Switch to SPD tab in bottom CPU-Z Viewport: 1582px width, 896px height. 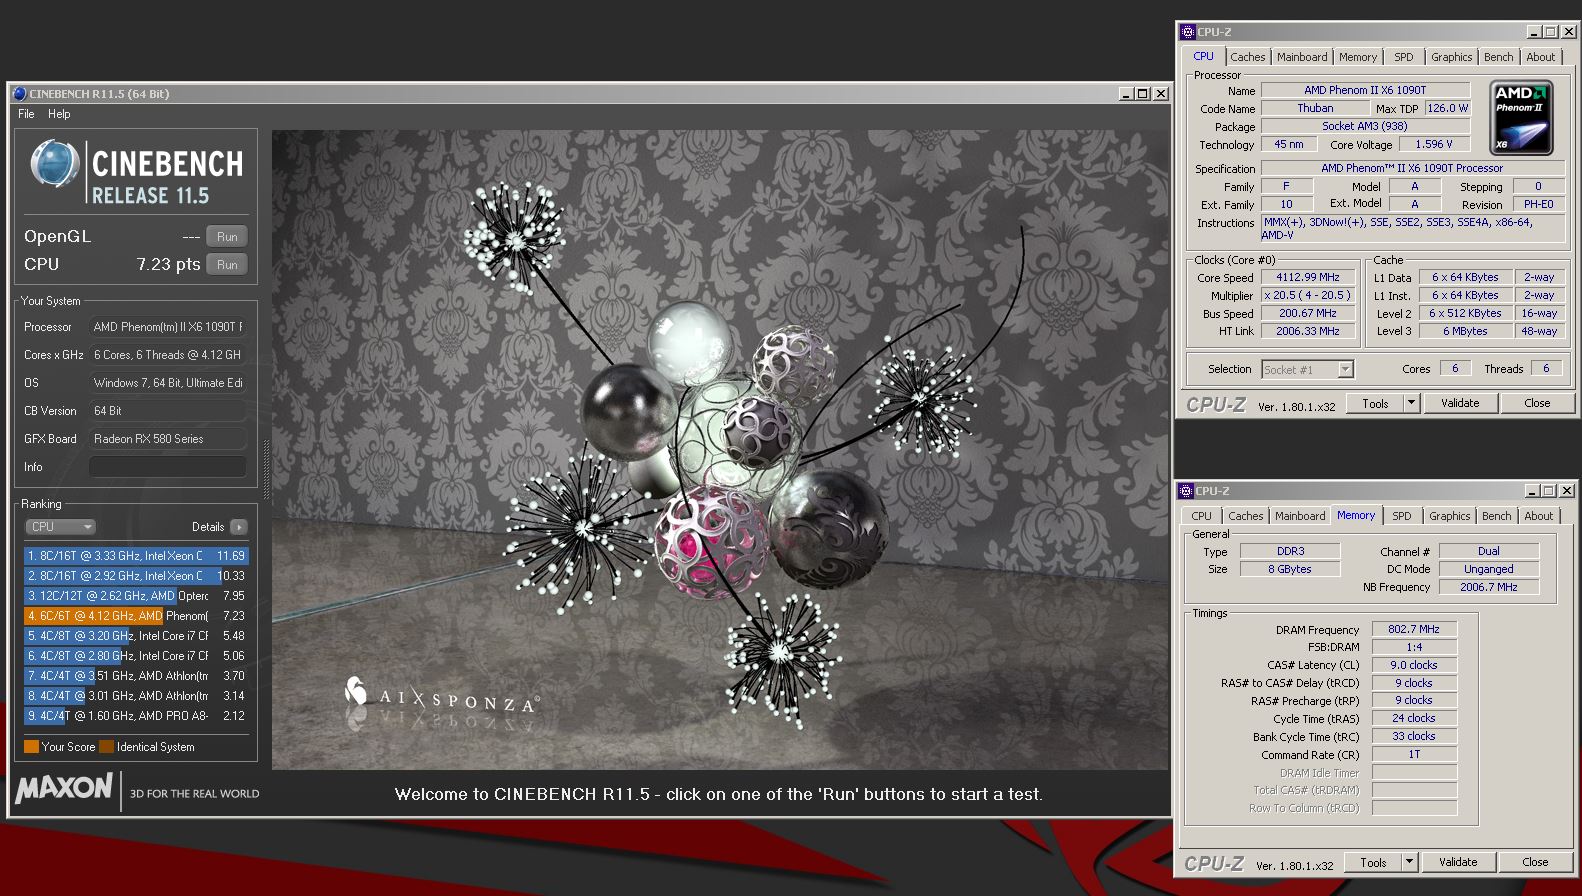point(1402,516)
